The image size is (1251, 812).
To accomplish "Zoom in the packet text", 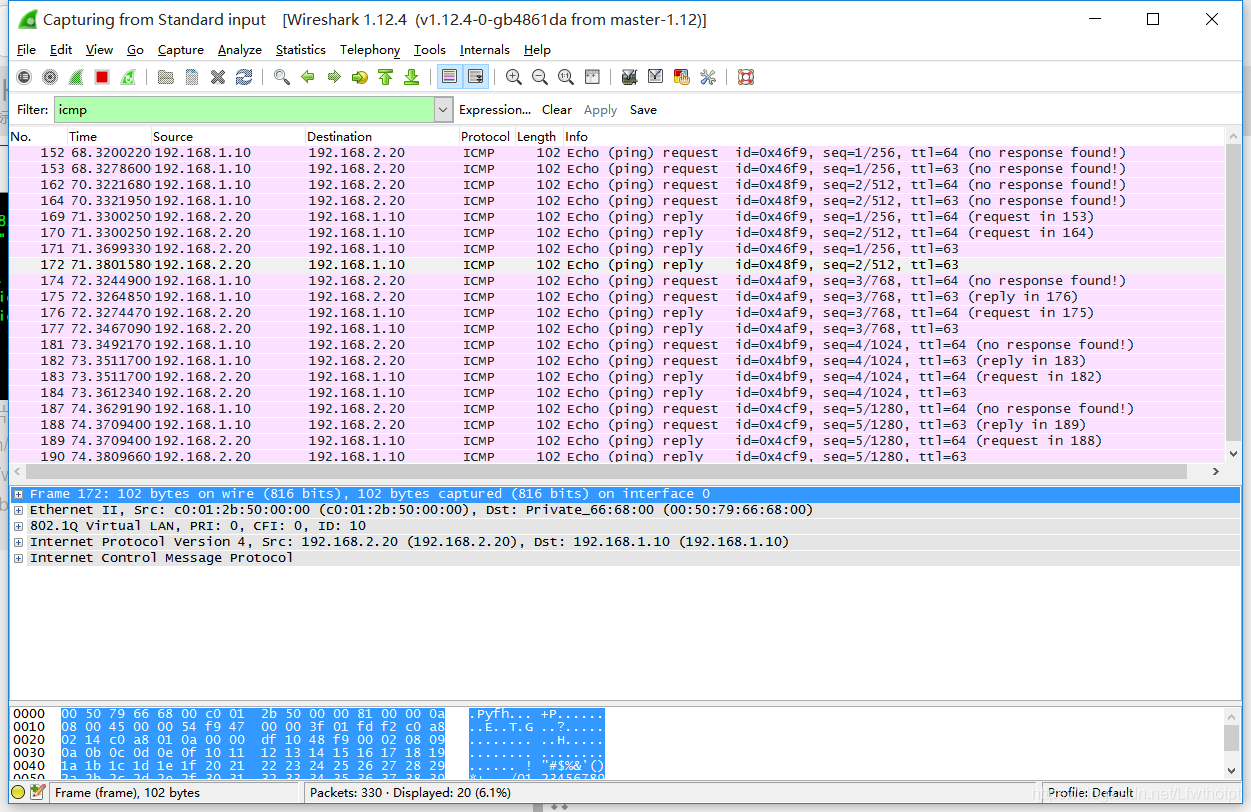I will pos(514,77).
